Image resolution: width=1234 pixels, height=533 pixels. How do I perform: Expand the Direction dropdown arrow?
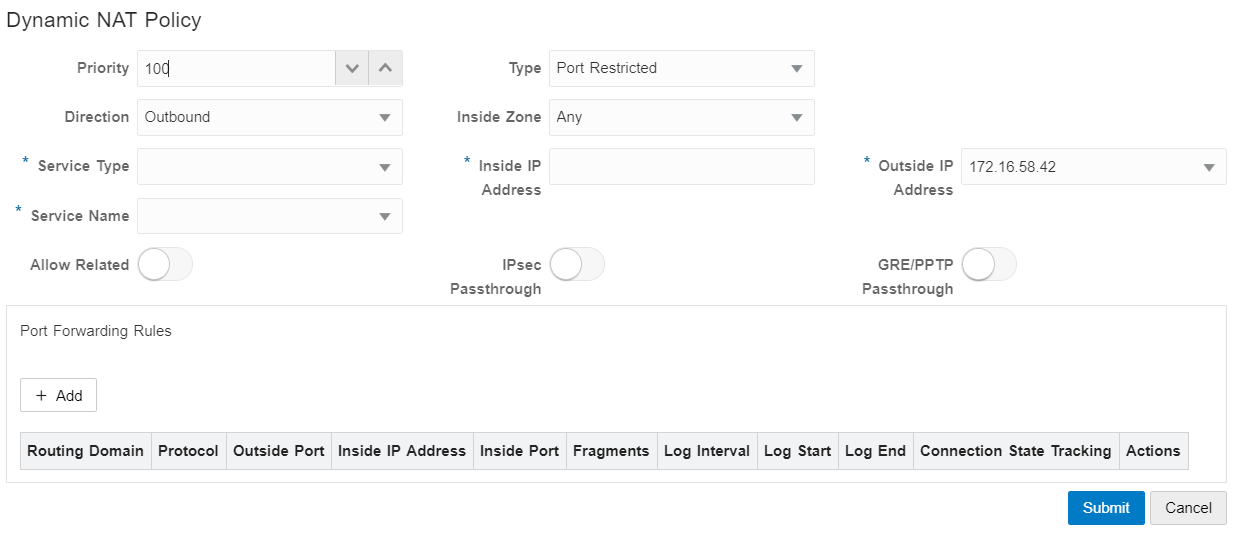tap(385, 117)
